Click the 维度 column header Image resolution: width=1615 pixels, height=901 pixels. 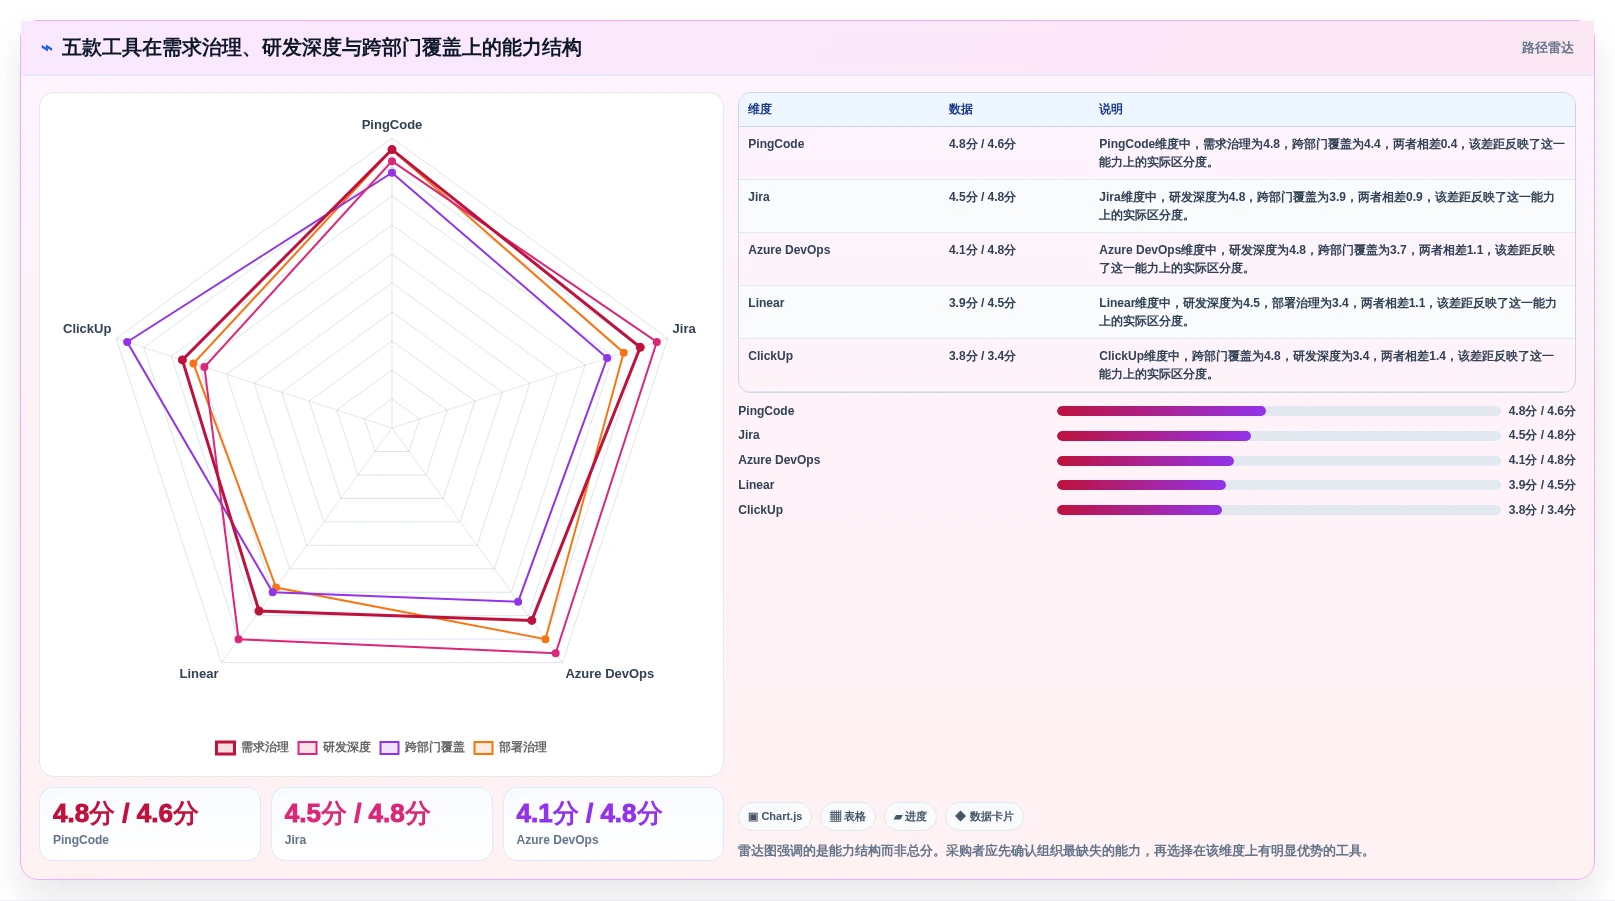click(760, 109)
